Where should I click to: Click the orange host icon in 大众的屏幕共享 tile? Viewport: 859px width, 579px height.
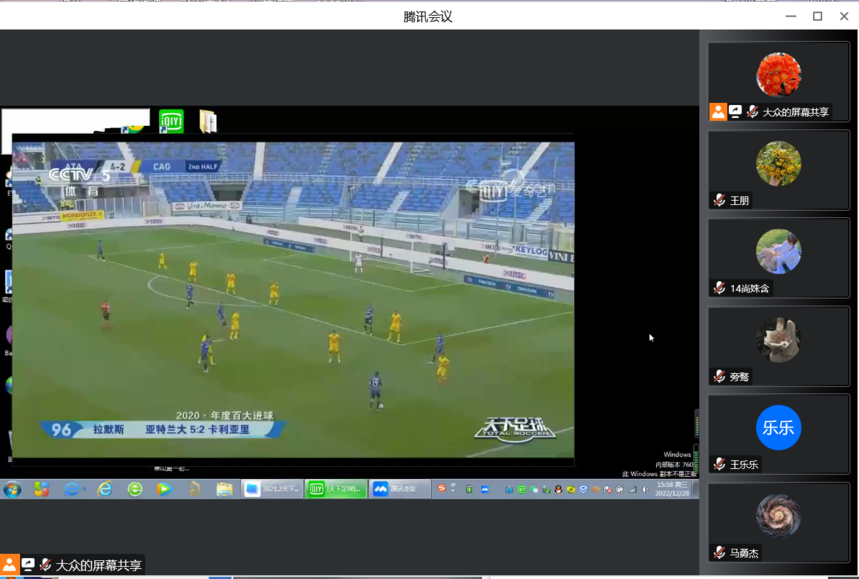[x=718, y=112]
